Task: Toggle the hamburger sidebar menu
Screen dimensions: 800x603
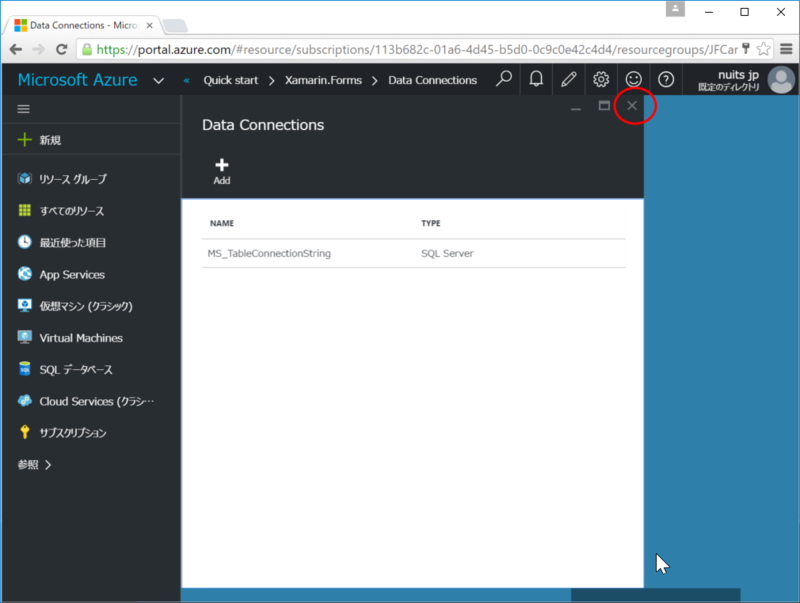Action: click(x=23, y=109)
